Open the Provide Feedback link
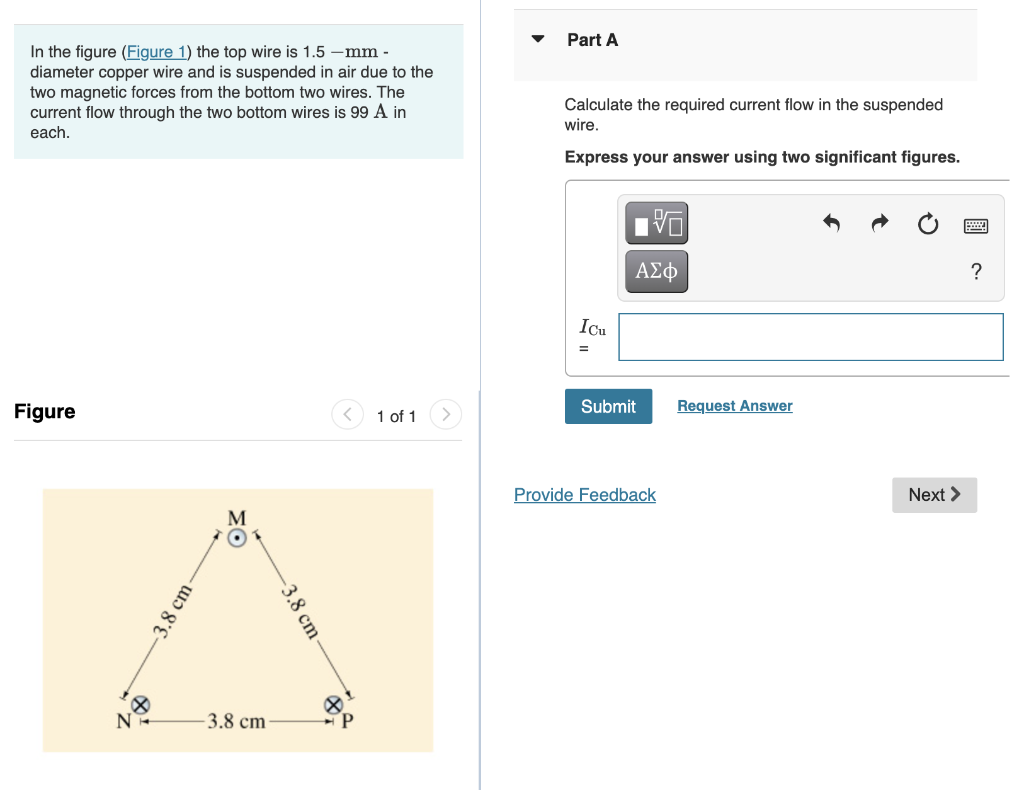The image size is (1024, 790). 584,495
